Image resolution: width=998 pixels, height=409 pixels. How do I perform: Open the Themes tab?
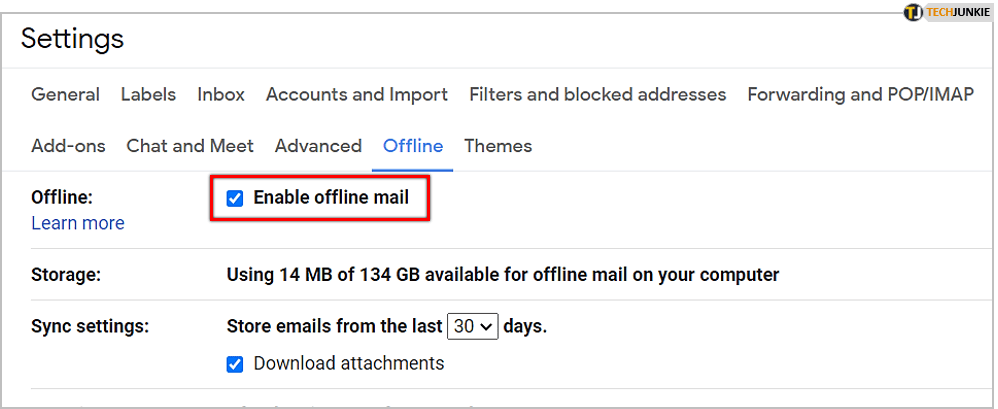click(x=498, y=146)
